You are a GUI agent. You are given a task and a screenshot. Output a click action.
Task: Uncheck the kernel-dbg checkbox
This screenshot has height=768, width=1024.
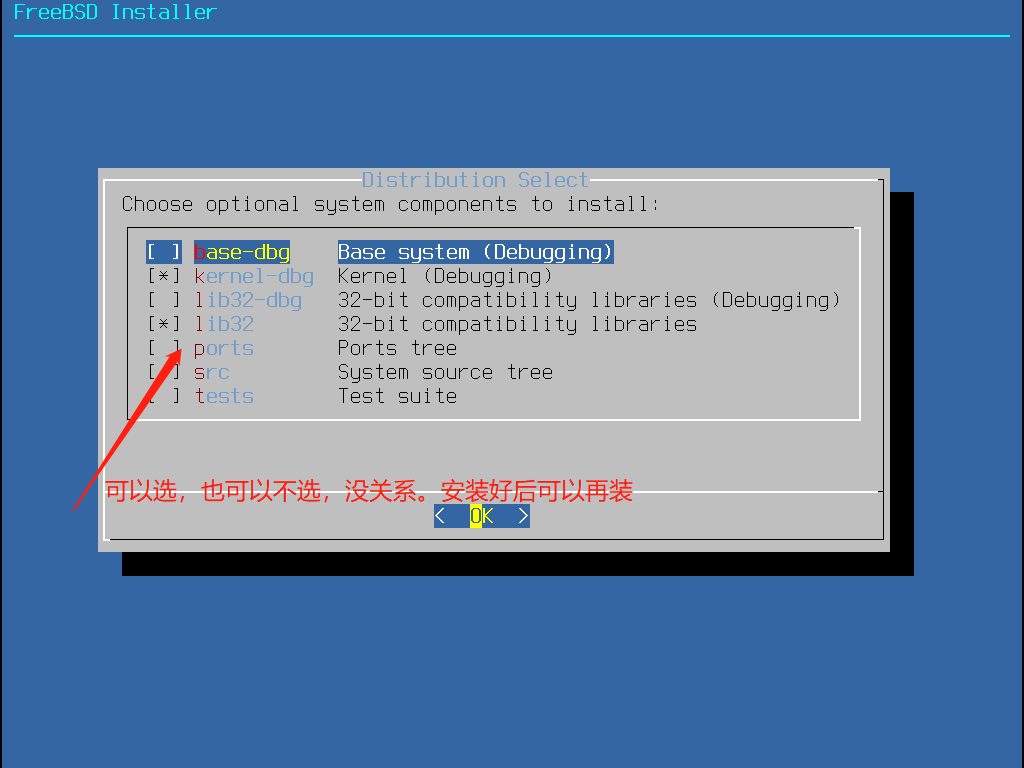click(x=164, y=276)
